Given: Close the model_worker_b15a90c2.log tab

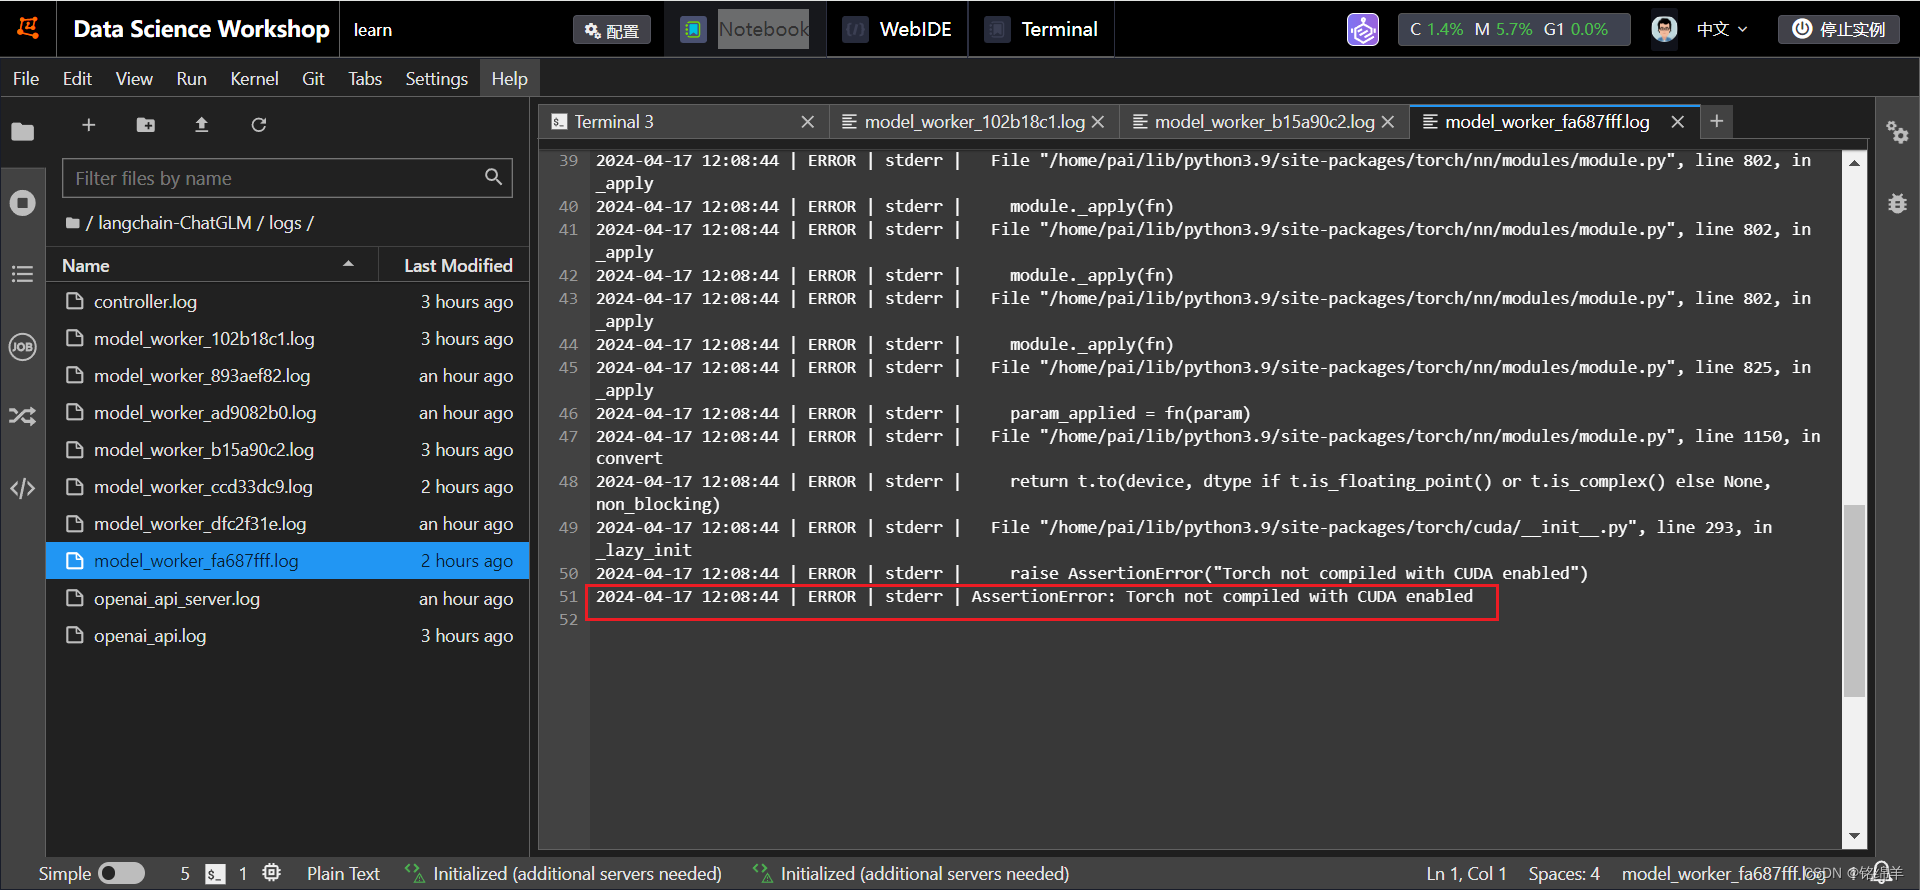Looking at the screenshot, I should 1388,122.
